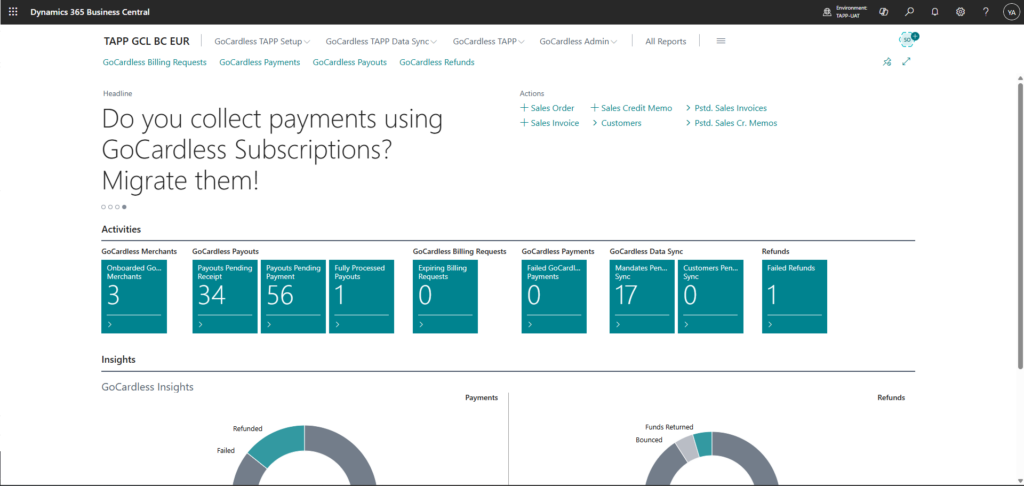Viewport: 1024px width, 486px height.
Task: Click the help question mark icon
Action: point(985,12)
